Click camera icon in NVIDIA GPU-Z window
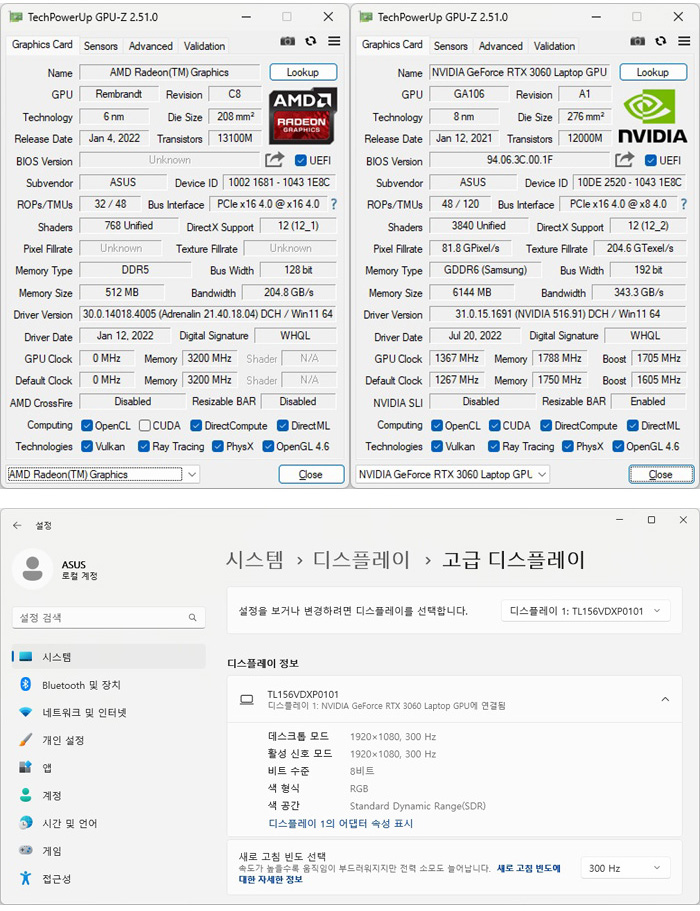 (x=637, y=41)
